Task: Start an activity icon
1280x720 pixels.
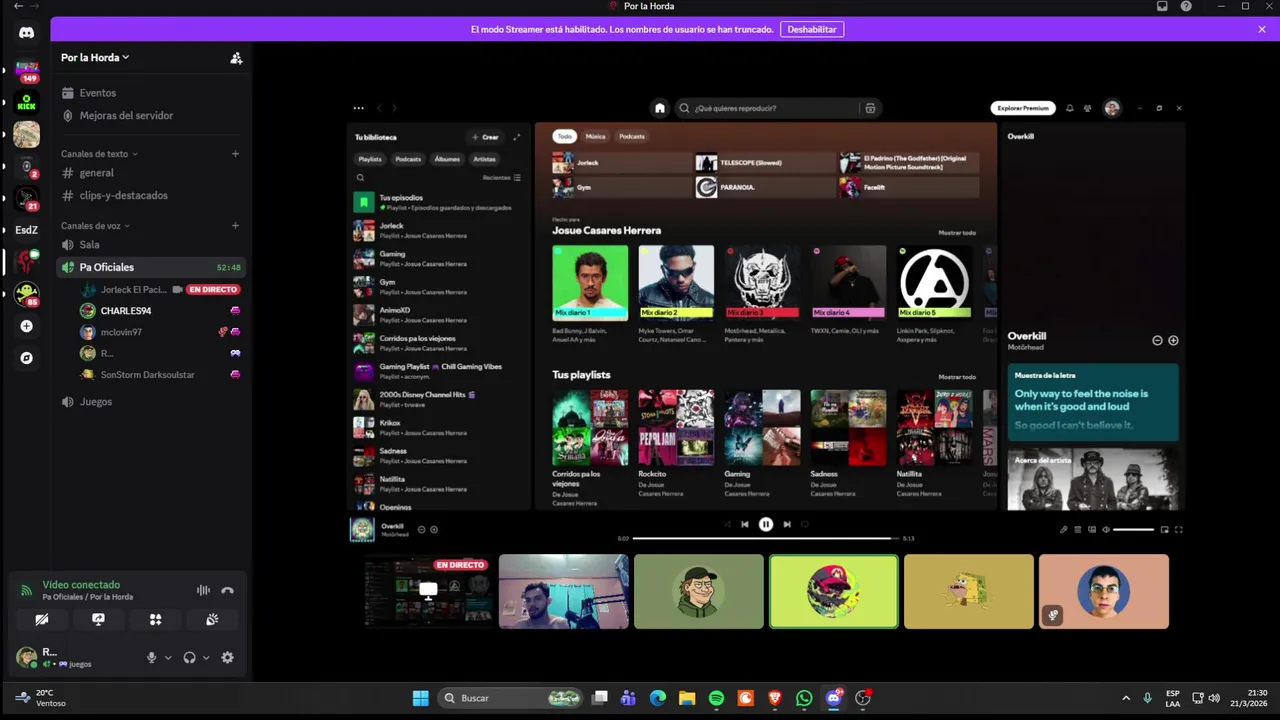Action: (155, 620)
